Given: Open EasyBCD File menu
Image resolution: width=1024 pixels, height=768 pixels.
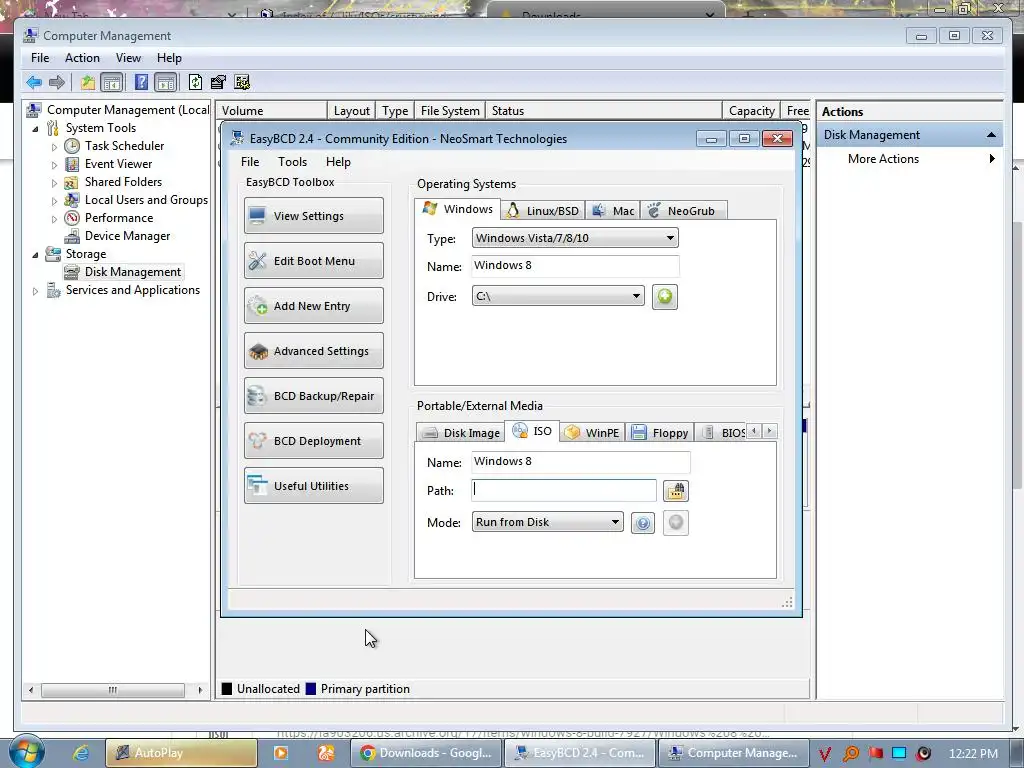Looking at the screenshot, I should tap(249, 162).
